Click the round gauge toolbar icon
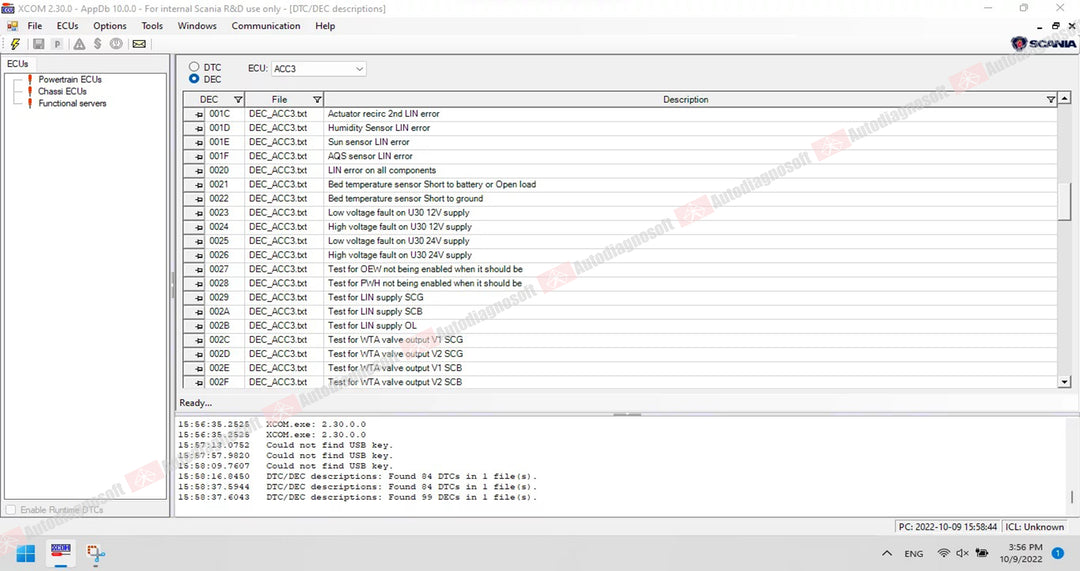 tap(116, 44)
